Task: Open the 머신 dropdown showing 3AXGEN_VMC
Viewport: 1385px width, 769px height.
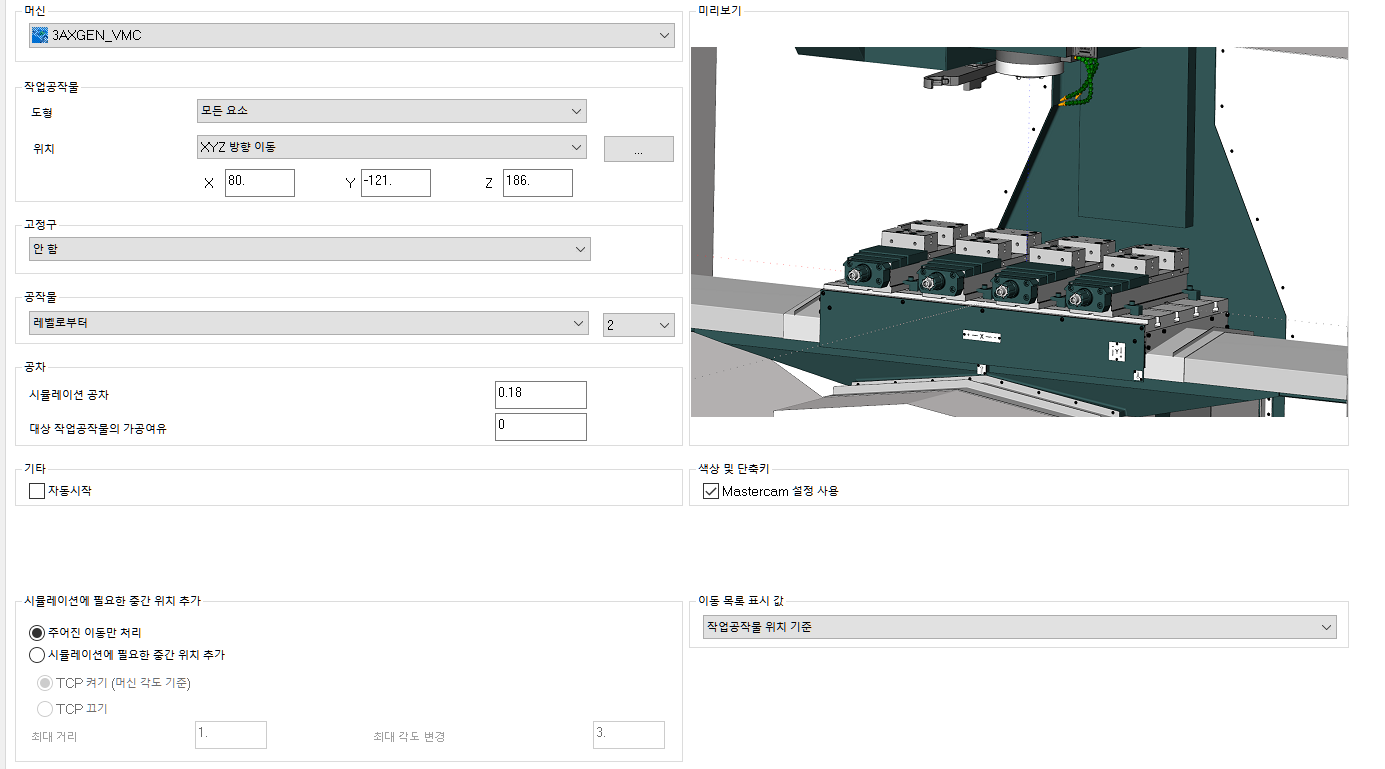Action: (352, 35)
